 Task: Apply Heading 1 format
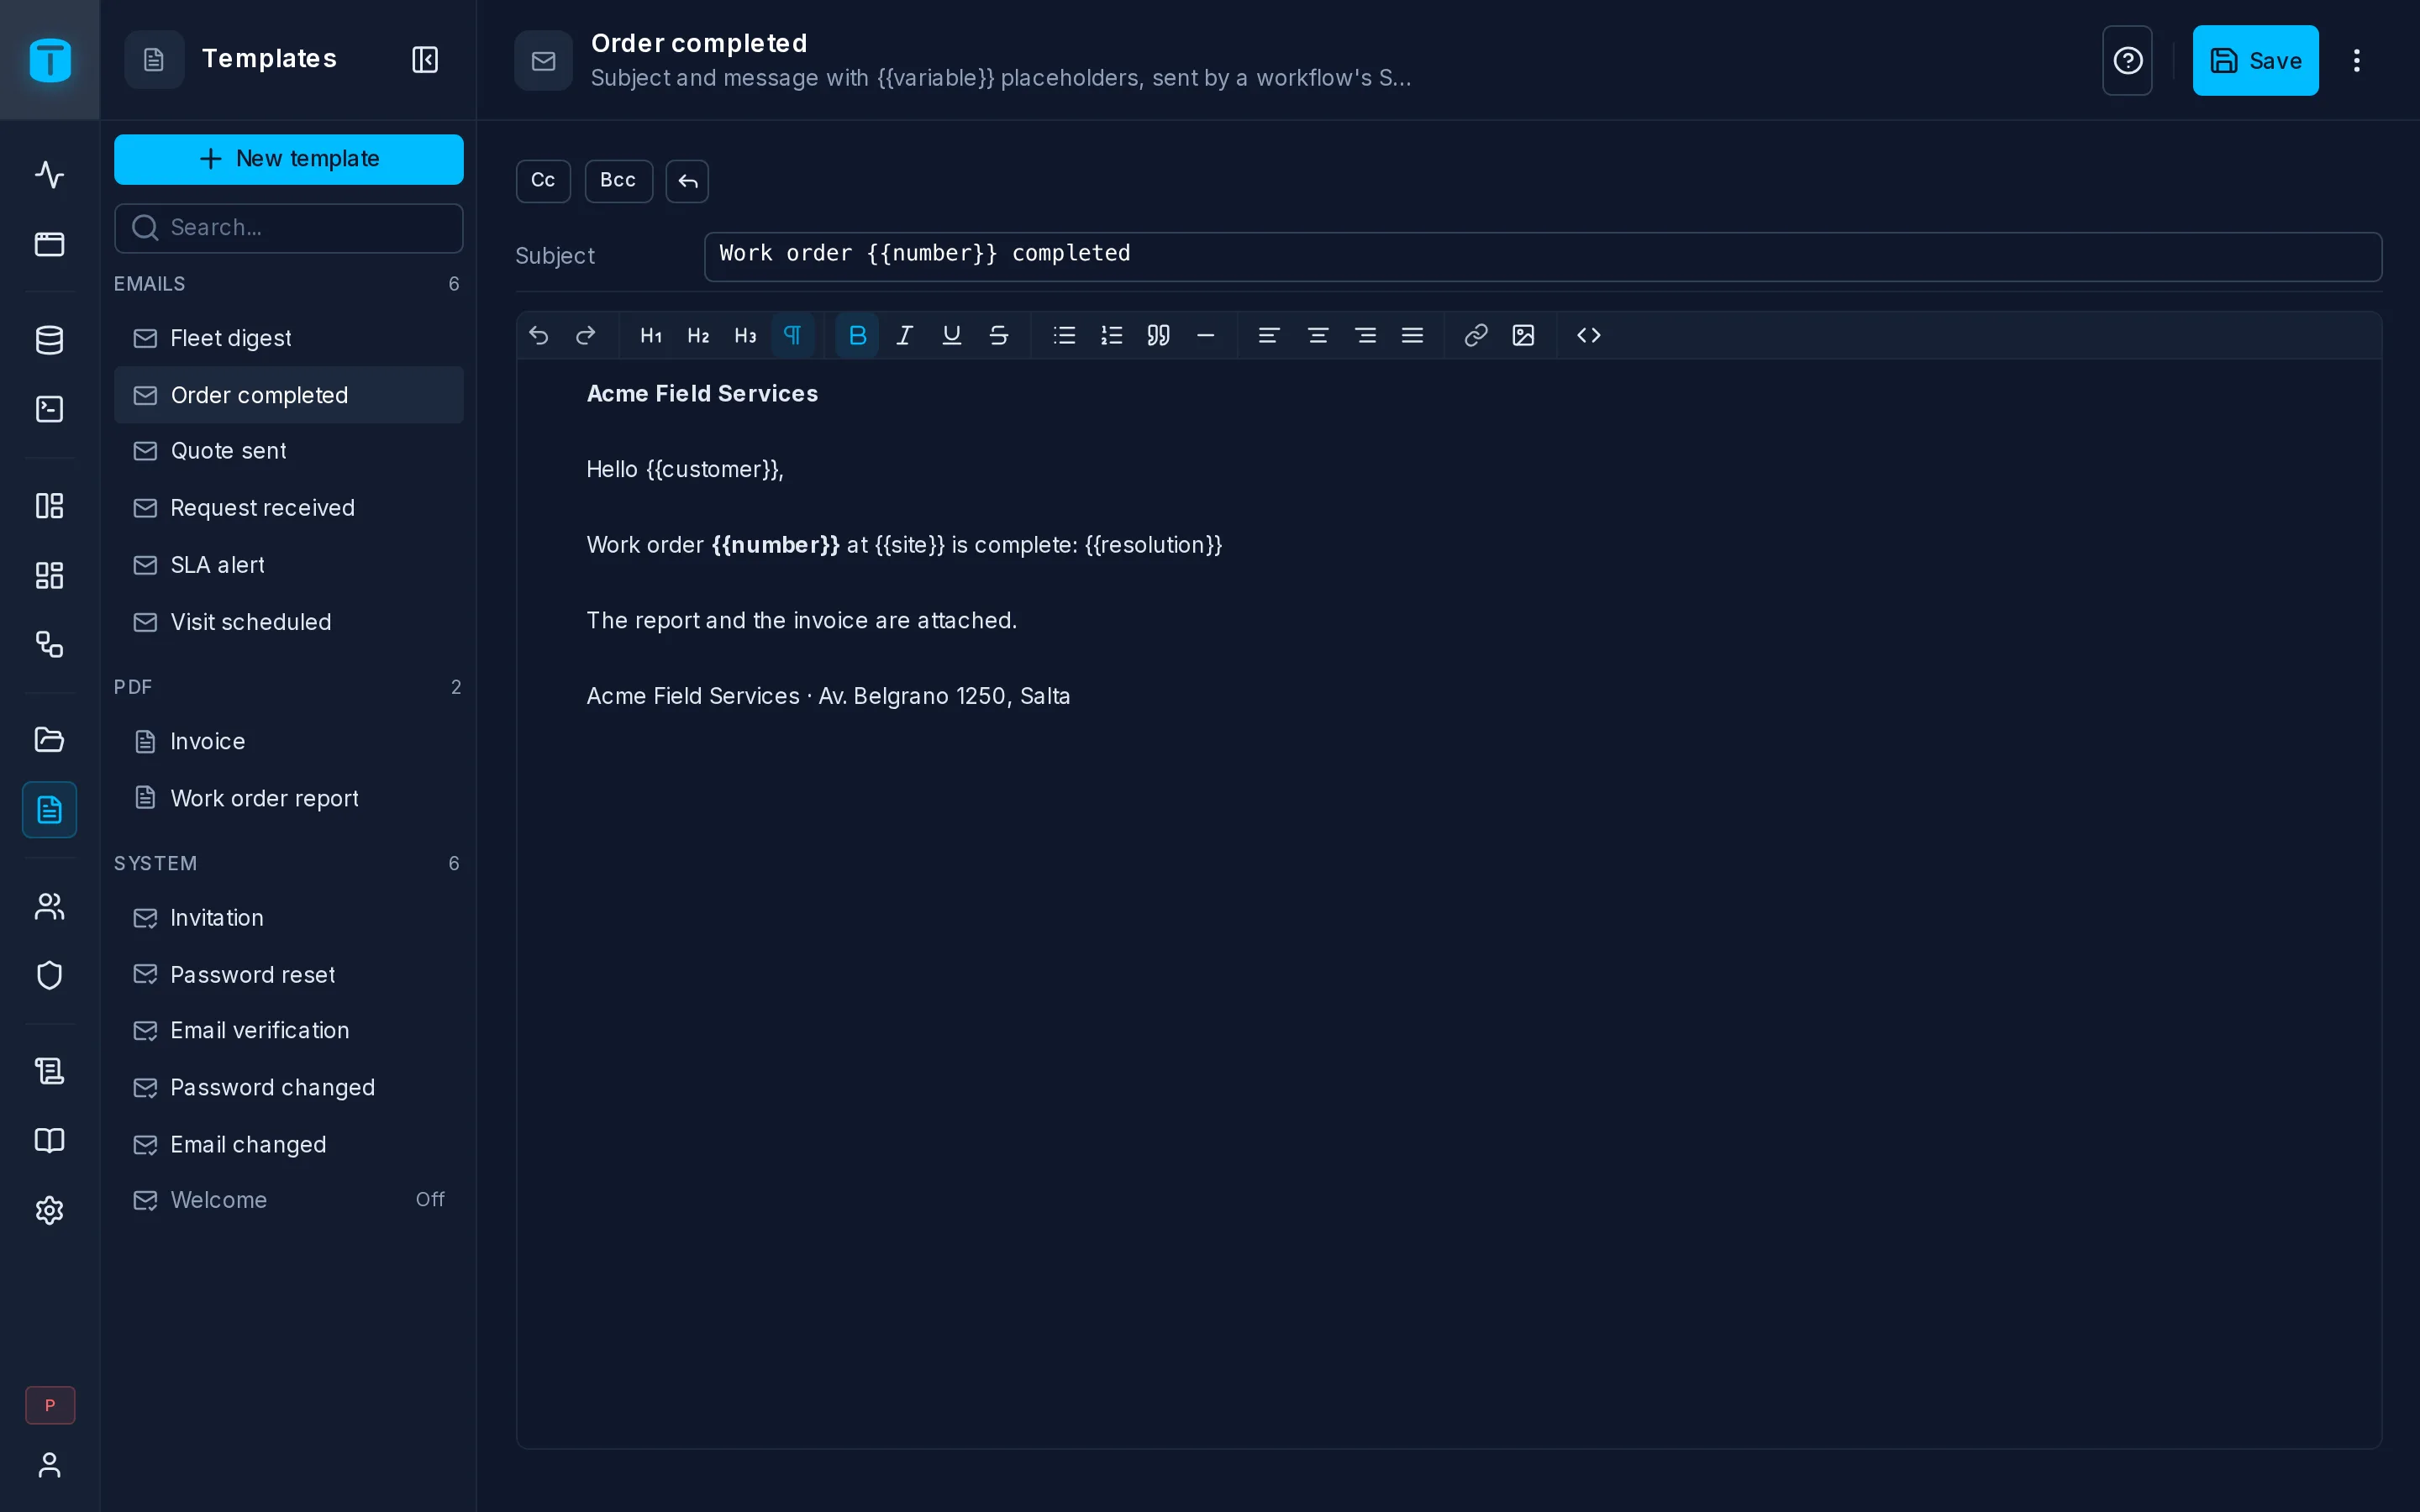[651, 335]
